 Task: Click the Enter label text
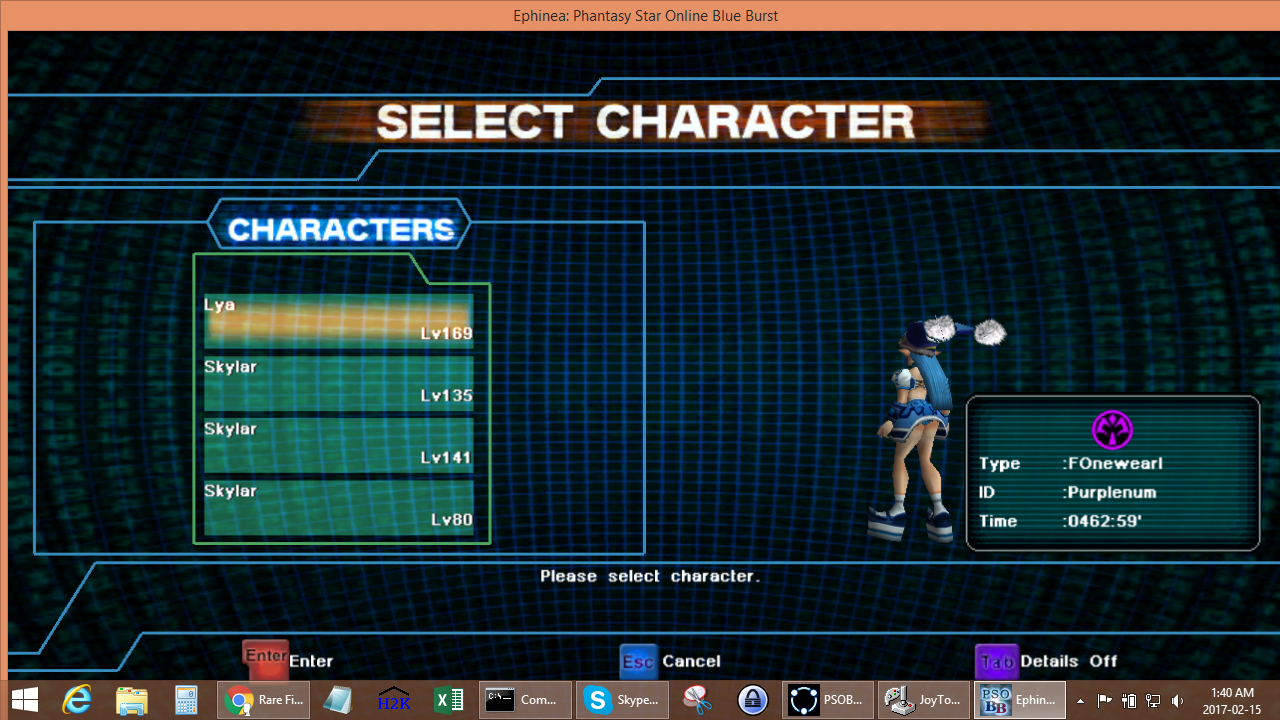click(x=311, y=661)
